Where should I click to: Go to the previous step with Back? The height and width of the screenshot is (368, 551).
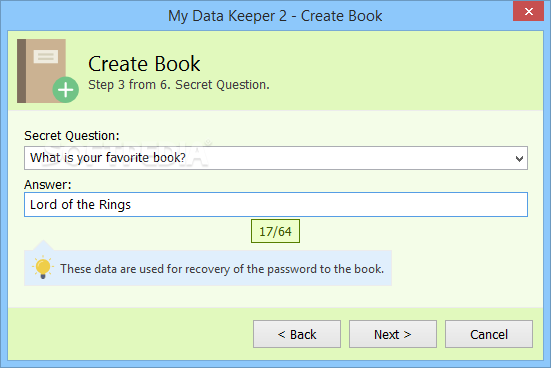point(297,334)
